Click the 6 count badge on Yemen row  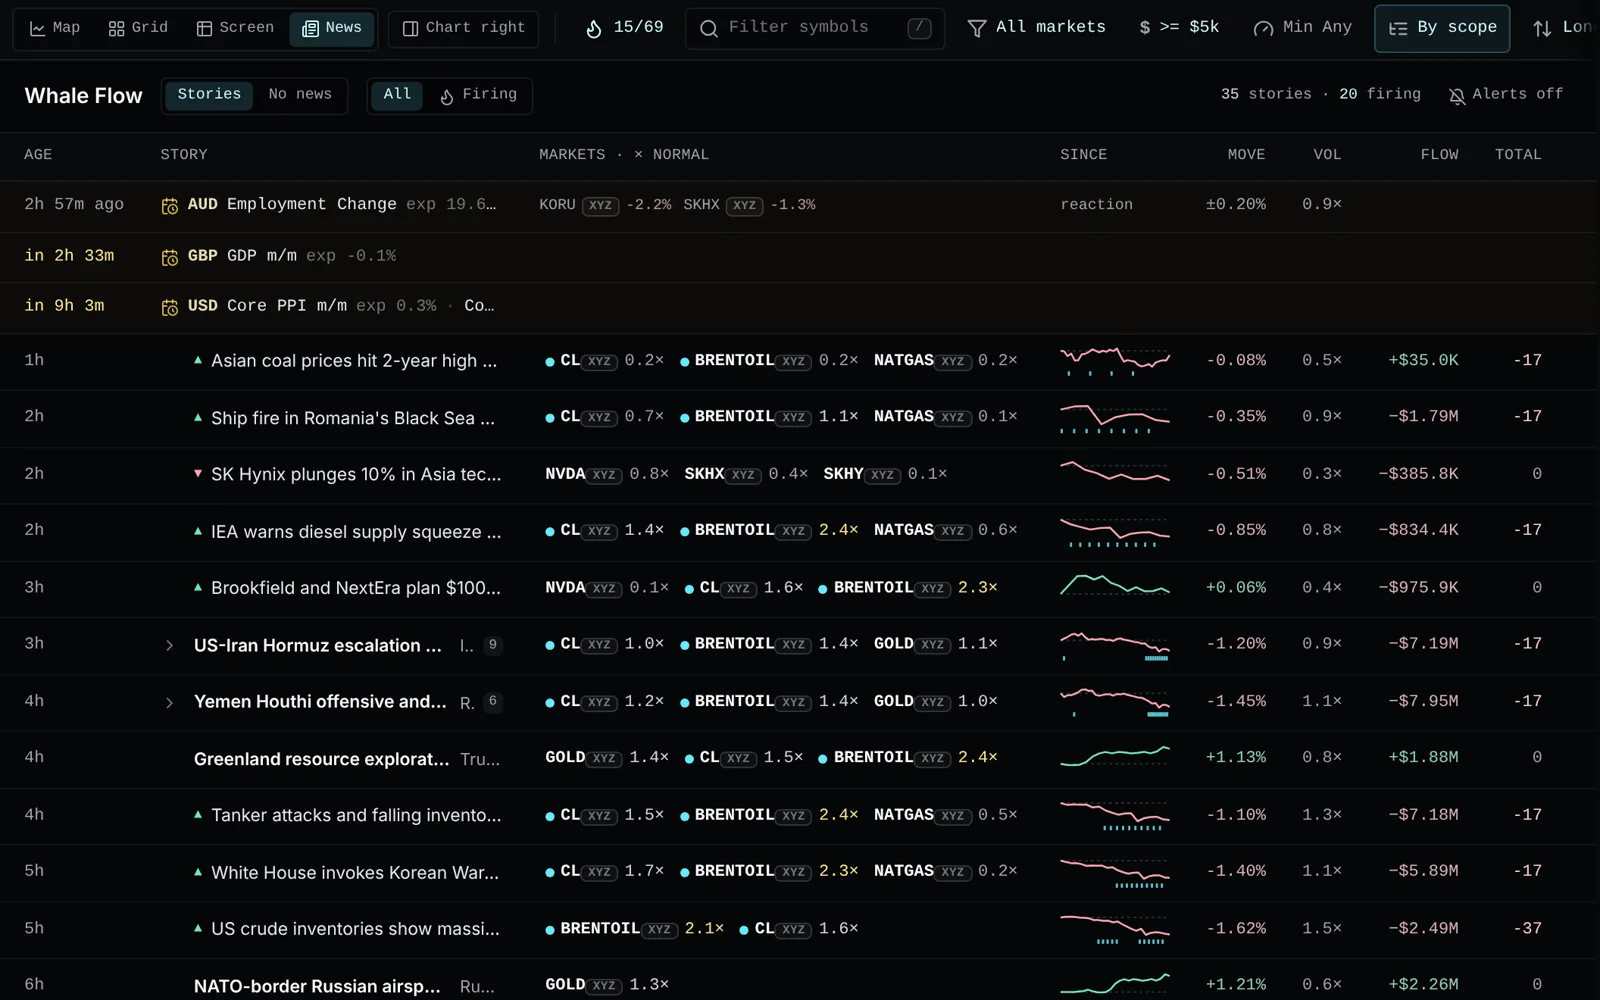(492, 702)
